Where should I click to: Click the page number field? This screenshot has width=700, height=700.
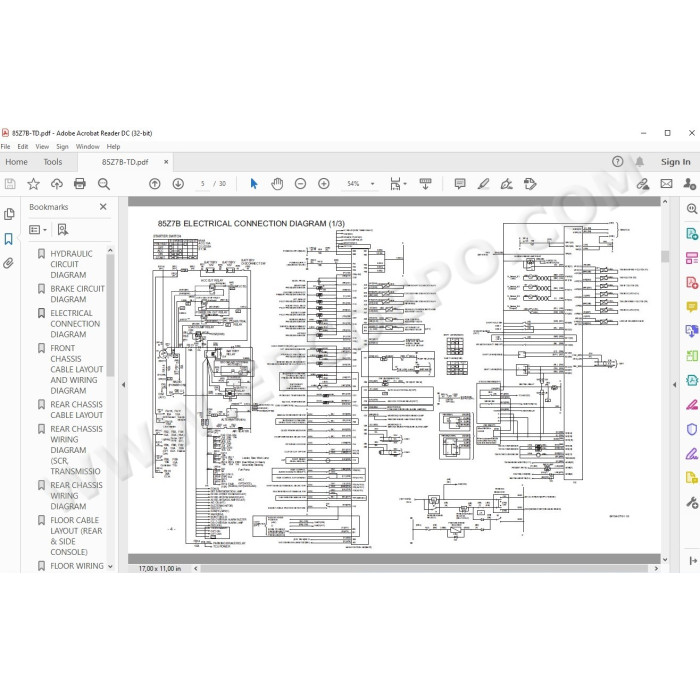pyautogui.click(x=203, y=183)
